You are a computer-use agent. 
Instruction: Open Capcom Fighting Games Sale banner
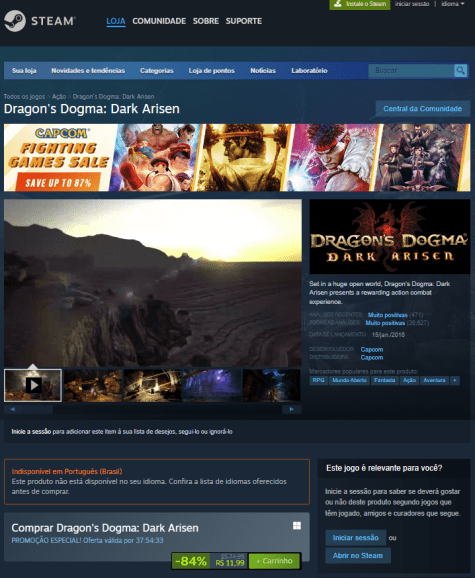[x=237, y=157]
